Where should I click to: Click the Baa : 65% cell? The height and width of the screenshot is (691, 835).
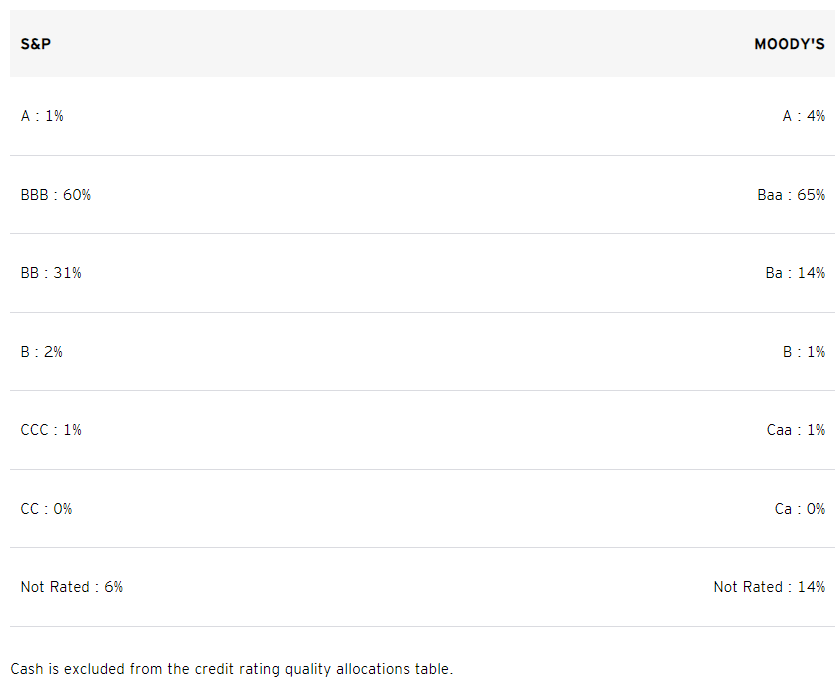[x=791, y=195]
